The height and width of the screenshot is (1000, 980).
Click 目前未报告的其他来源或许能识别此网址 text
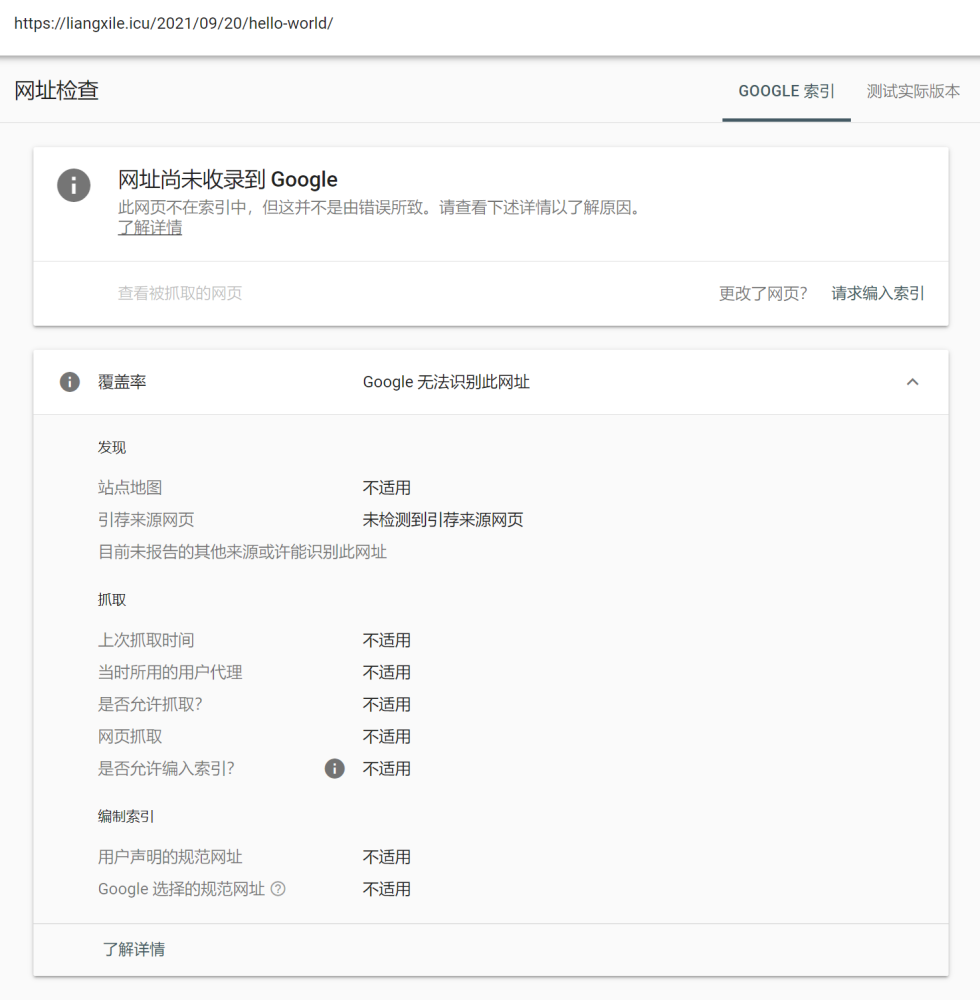(242, 552)
